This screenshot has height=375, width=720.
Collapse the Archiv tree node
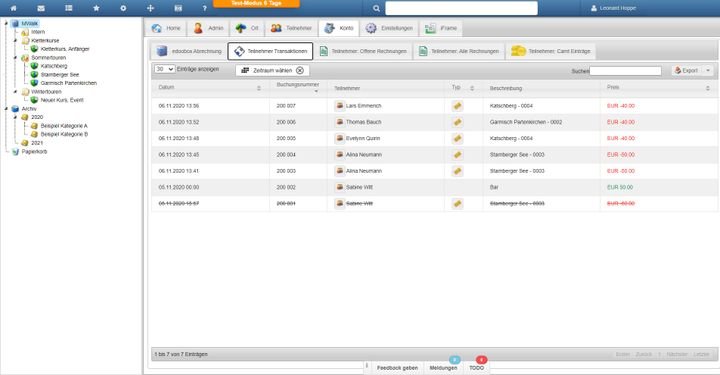(x=6, y=109)
